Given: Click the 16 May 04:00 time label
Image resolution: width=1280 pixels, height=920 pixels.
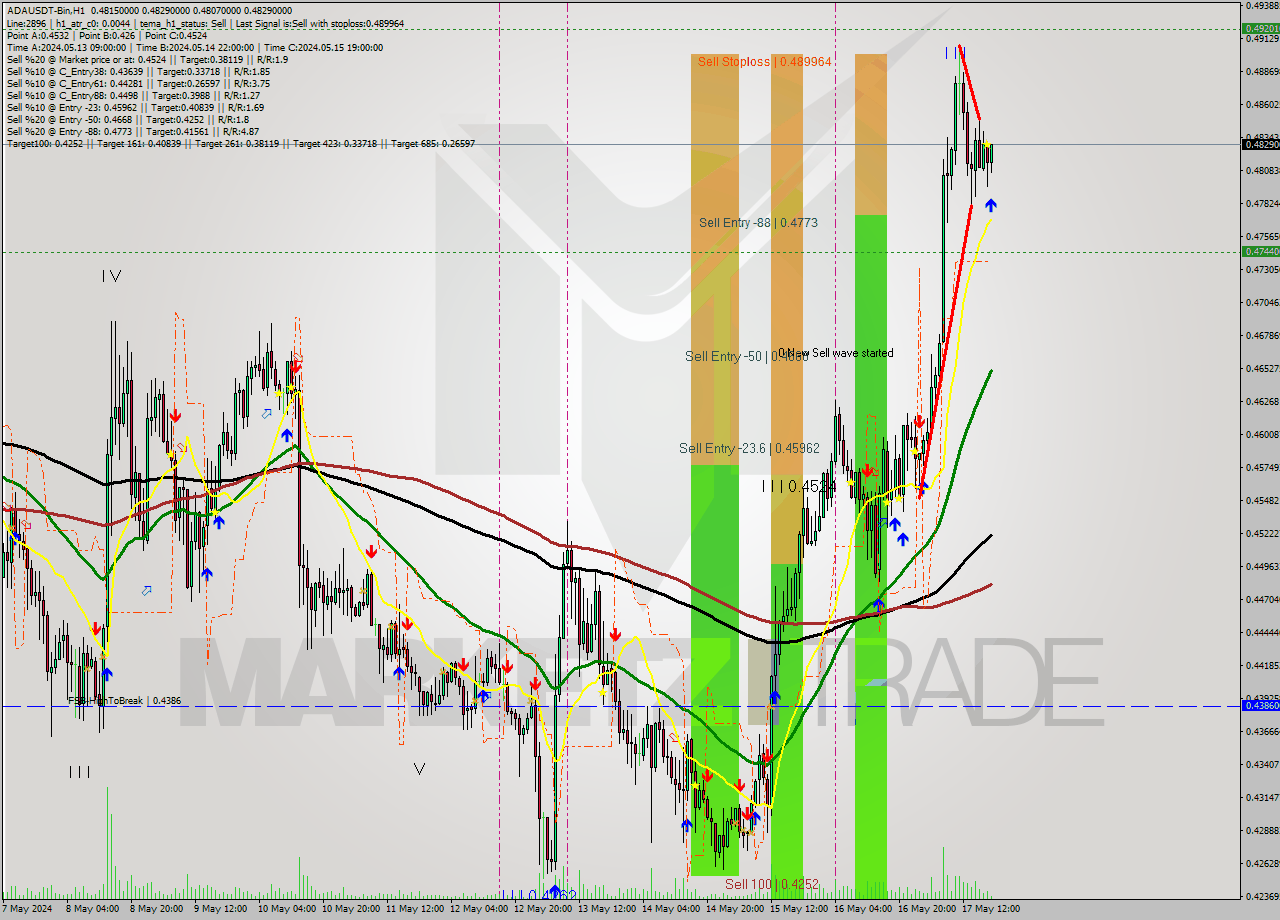Looking at the screenshot, I should point(861,909).
